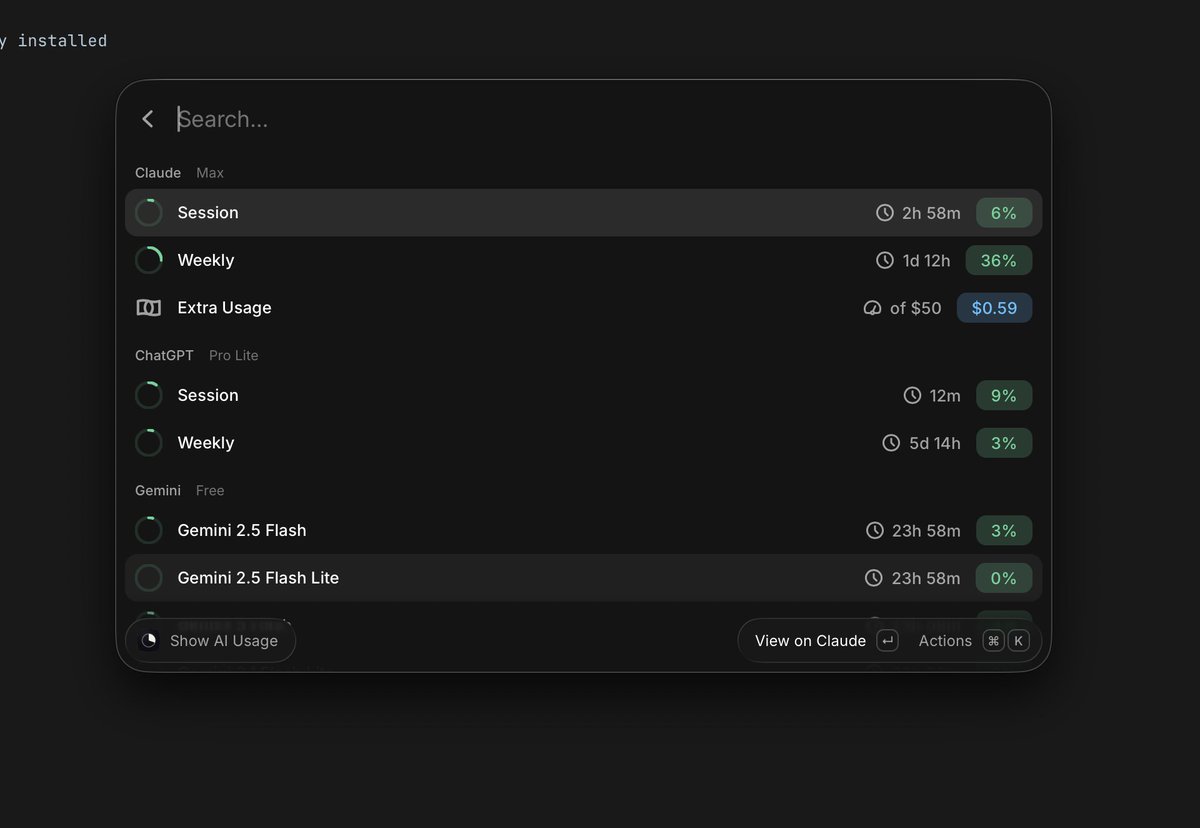Click the 36% usage badge

tap(999, 260)
